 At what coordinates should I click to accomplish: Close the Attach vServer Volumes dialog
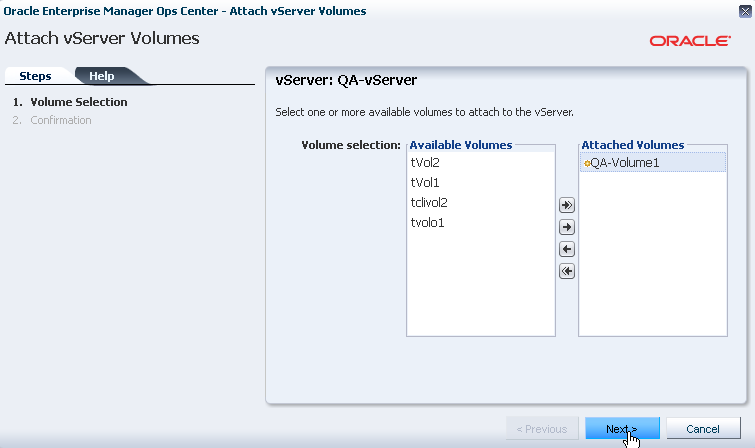coord(745,11)
